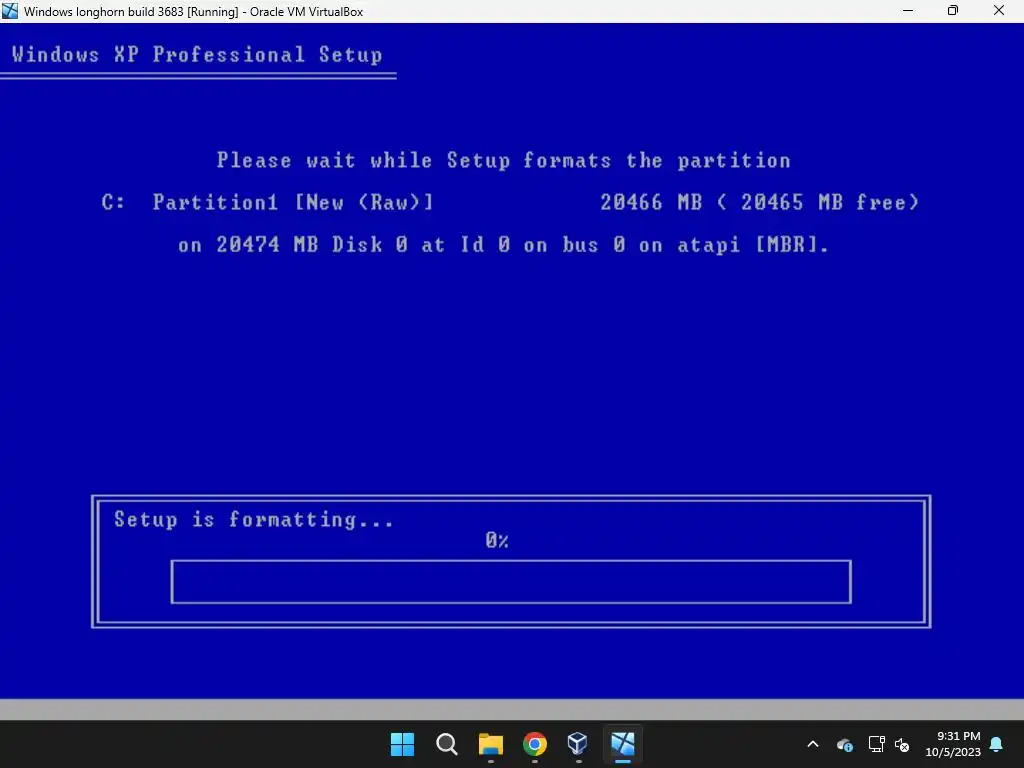This screenshot has width=1024, height=768.
Task: Click the 'C:' drive letter
Action: (x=113, y=202)
